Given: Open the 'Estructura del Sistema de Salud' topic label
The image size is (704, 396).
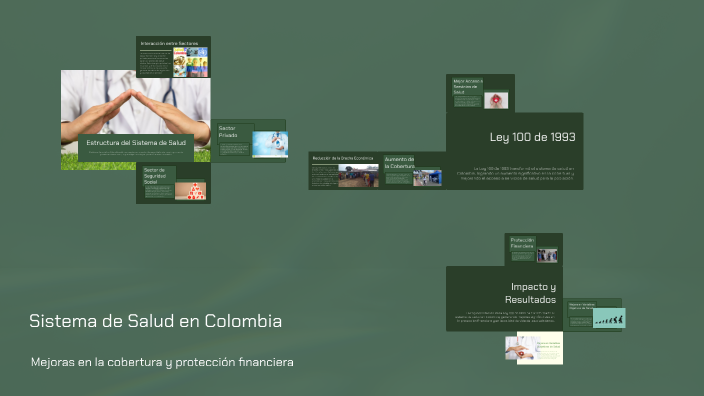Looking at the screenshot, I should pyautogui.click(x=136, y=143).
